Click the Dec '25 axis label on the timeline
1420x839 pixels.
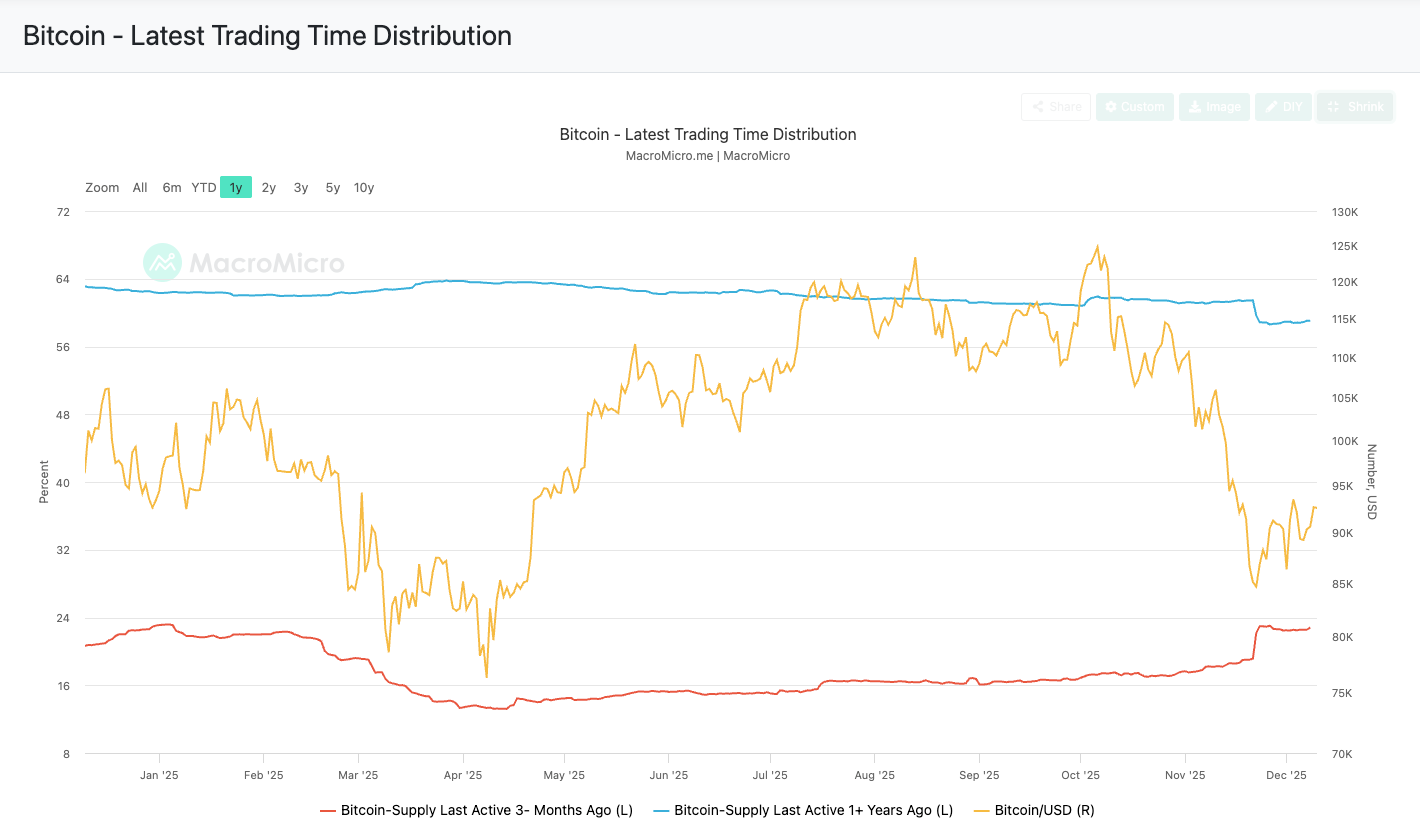pos(1287,774)
